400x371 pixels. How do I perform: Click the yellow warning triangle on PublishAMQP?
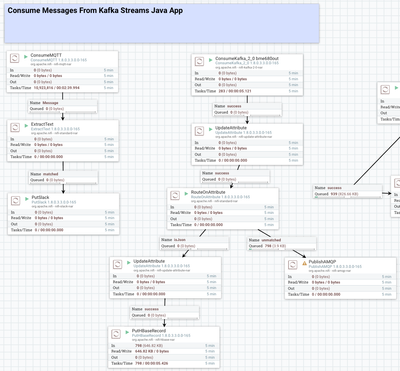pyautogui.click(x=304, y=263)
